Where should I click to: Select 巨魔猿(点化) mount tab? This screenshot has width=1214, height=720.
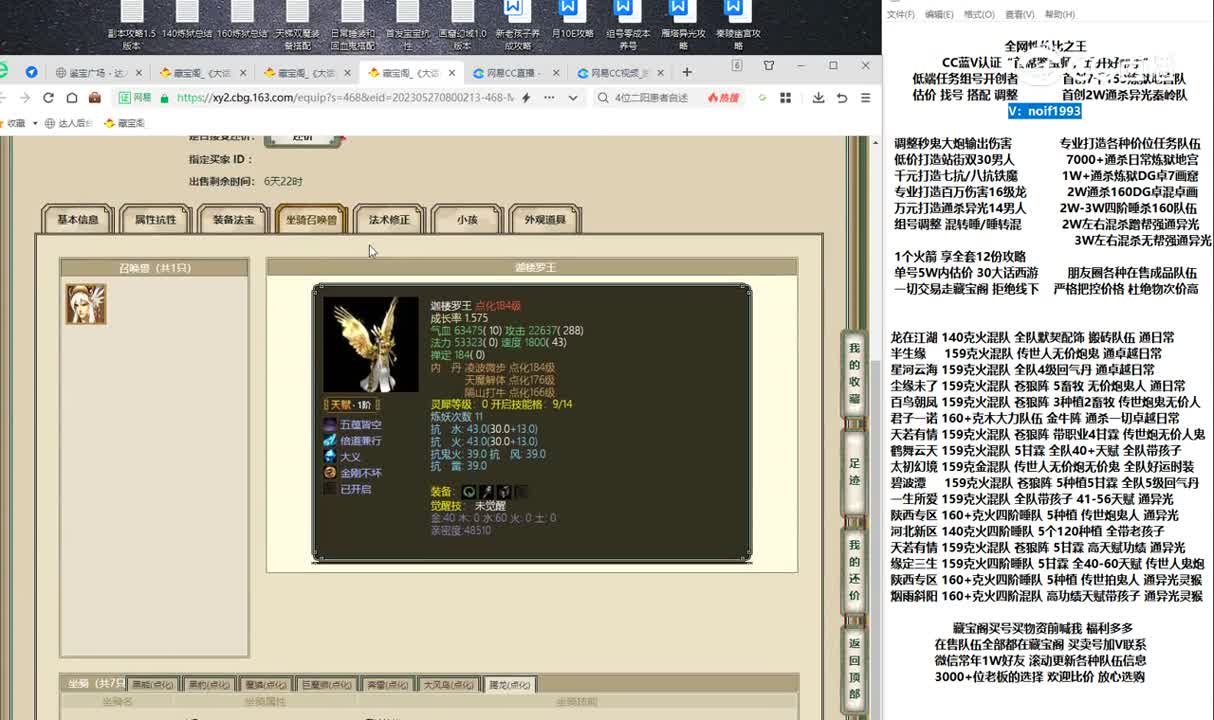(x=327, y=685)
